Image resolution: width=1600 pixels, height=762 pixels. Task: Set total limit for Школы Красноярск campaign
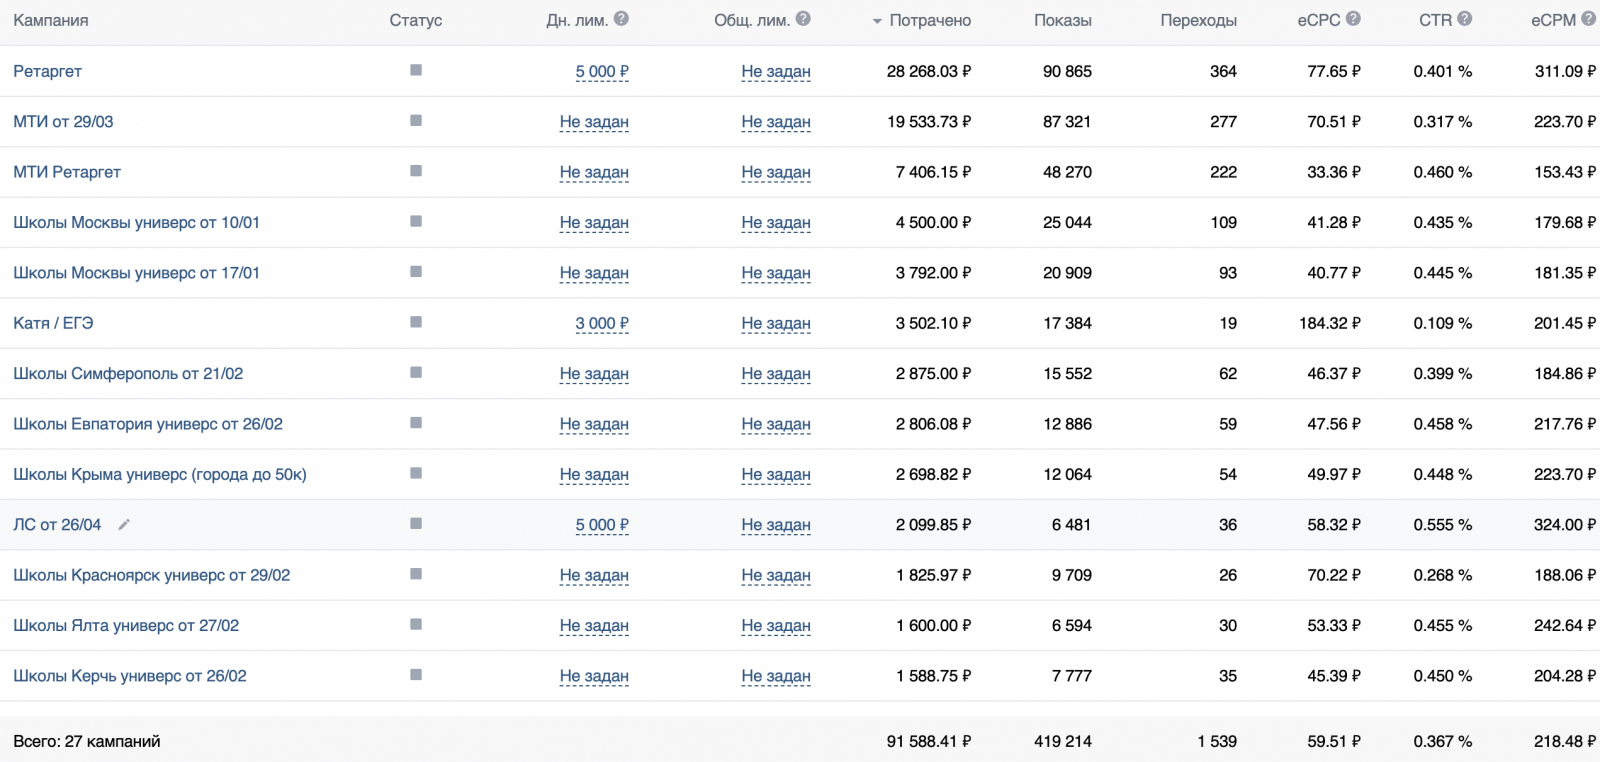pos(775,576)
